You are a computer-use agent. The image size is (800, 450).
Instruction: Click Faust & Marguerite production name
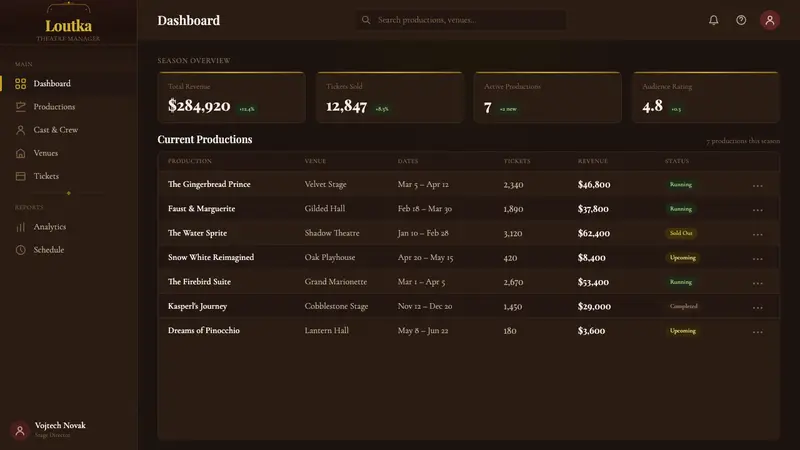click(x=202, y=209)
